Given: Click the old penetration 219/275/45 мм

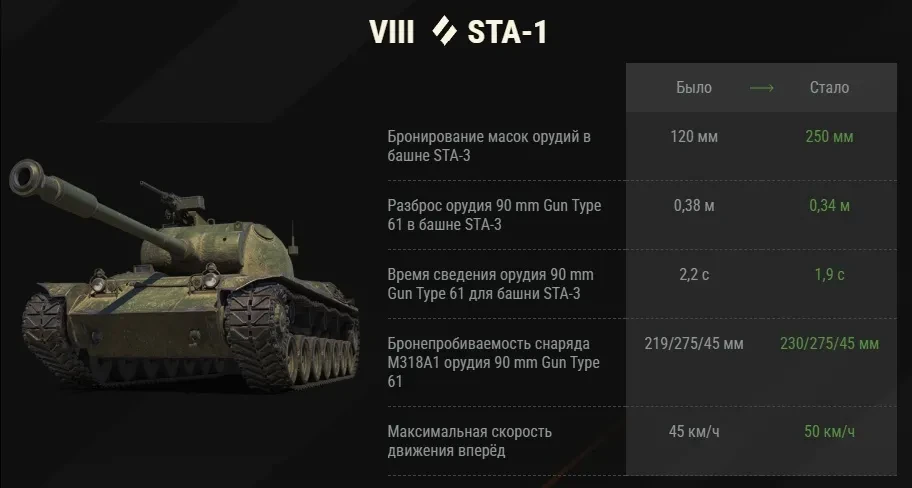Looking at the screenshot, I should coord(694,344).
